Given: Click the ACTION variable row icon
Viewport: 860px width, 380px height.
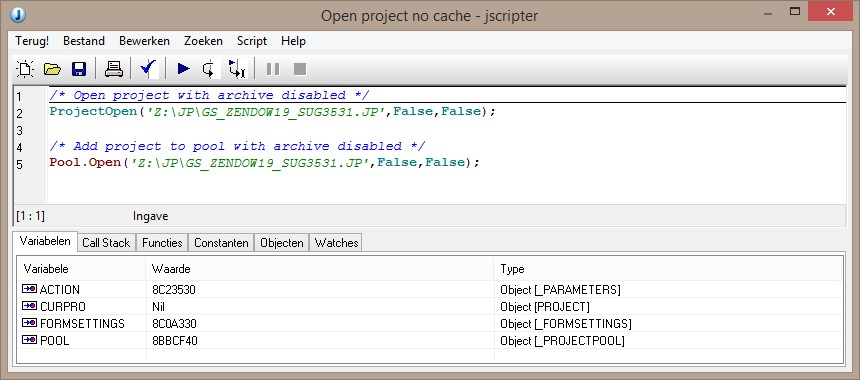Looking at the screenshot, I should [x=29, y=289].
